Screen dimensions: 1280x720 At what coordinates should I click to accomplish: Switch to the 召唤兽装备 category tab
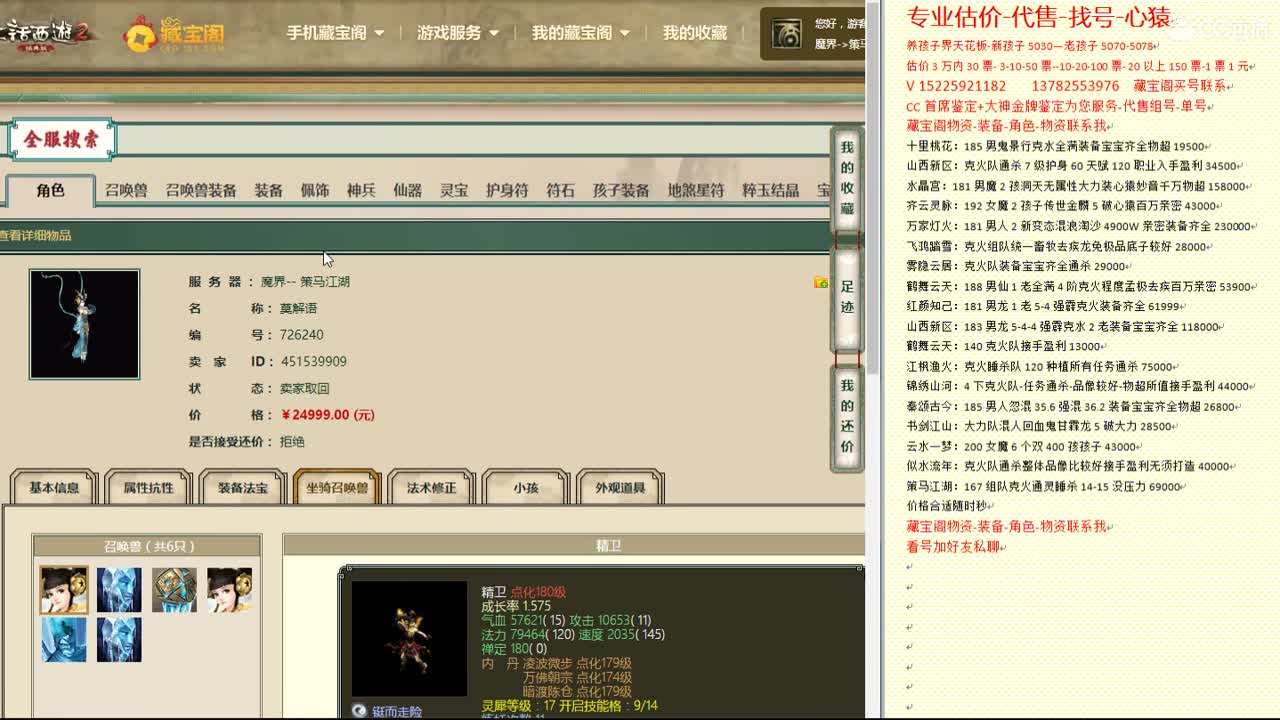(201, 190)
